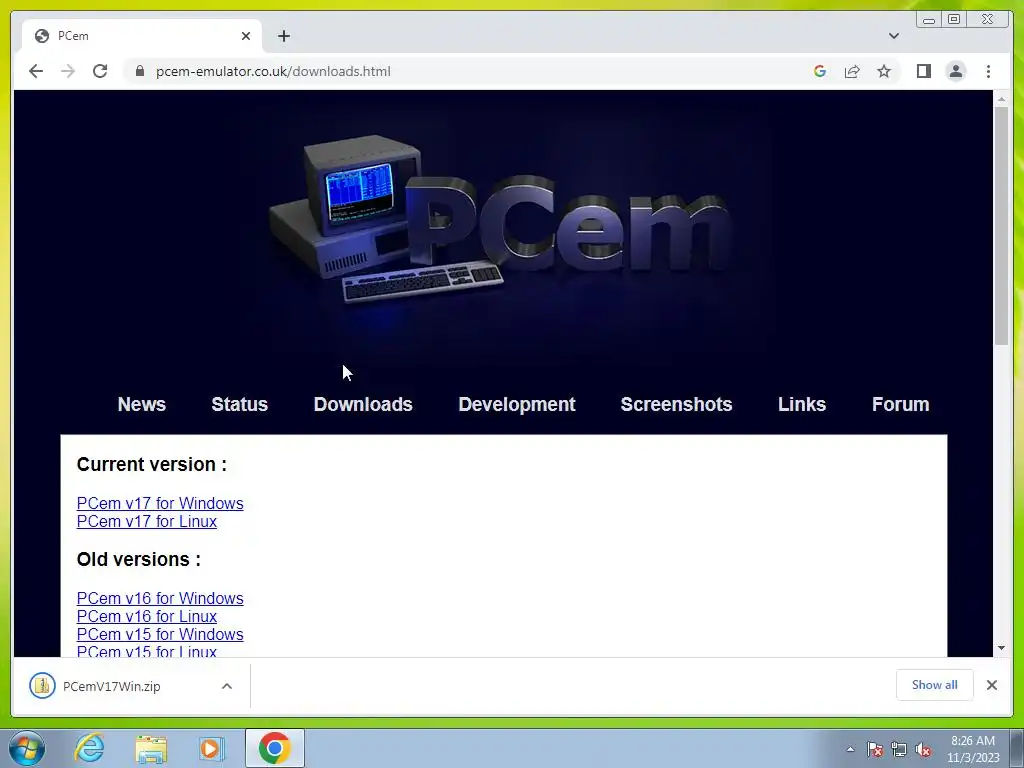The image size is (1024, 768).
Task: Select the PCem browser tab
Action: (142, 36)
